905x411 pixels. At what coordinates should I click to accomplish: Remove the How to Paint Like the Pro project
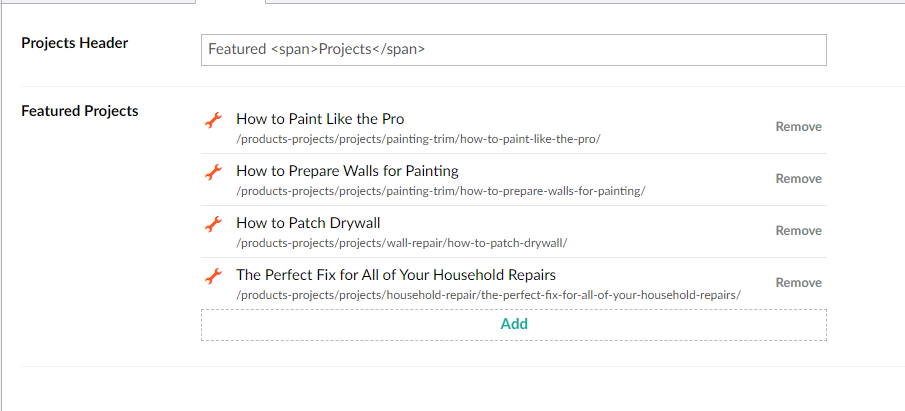[798, 127]
